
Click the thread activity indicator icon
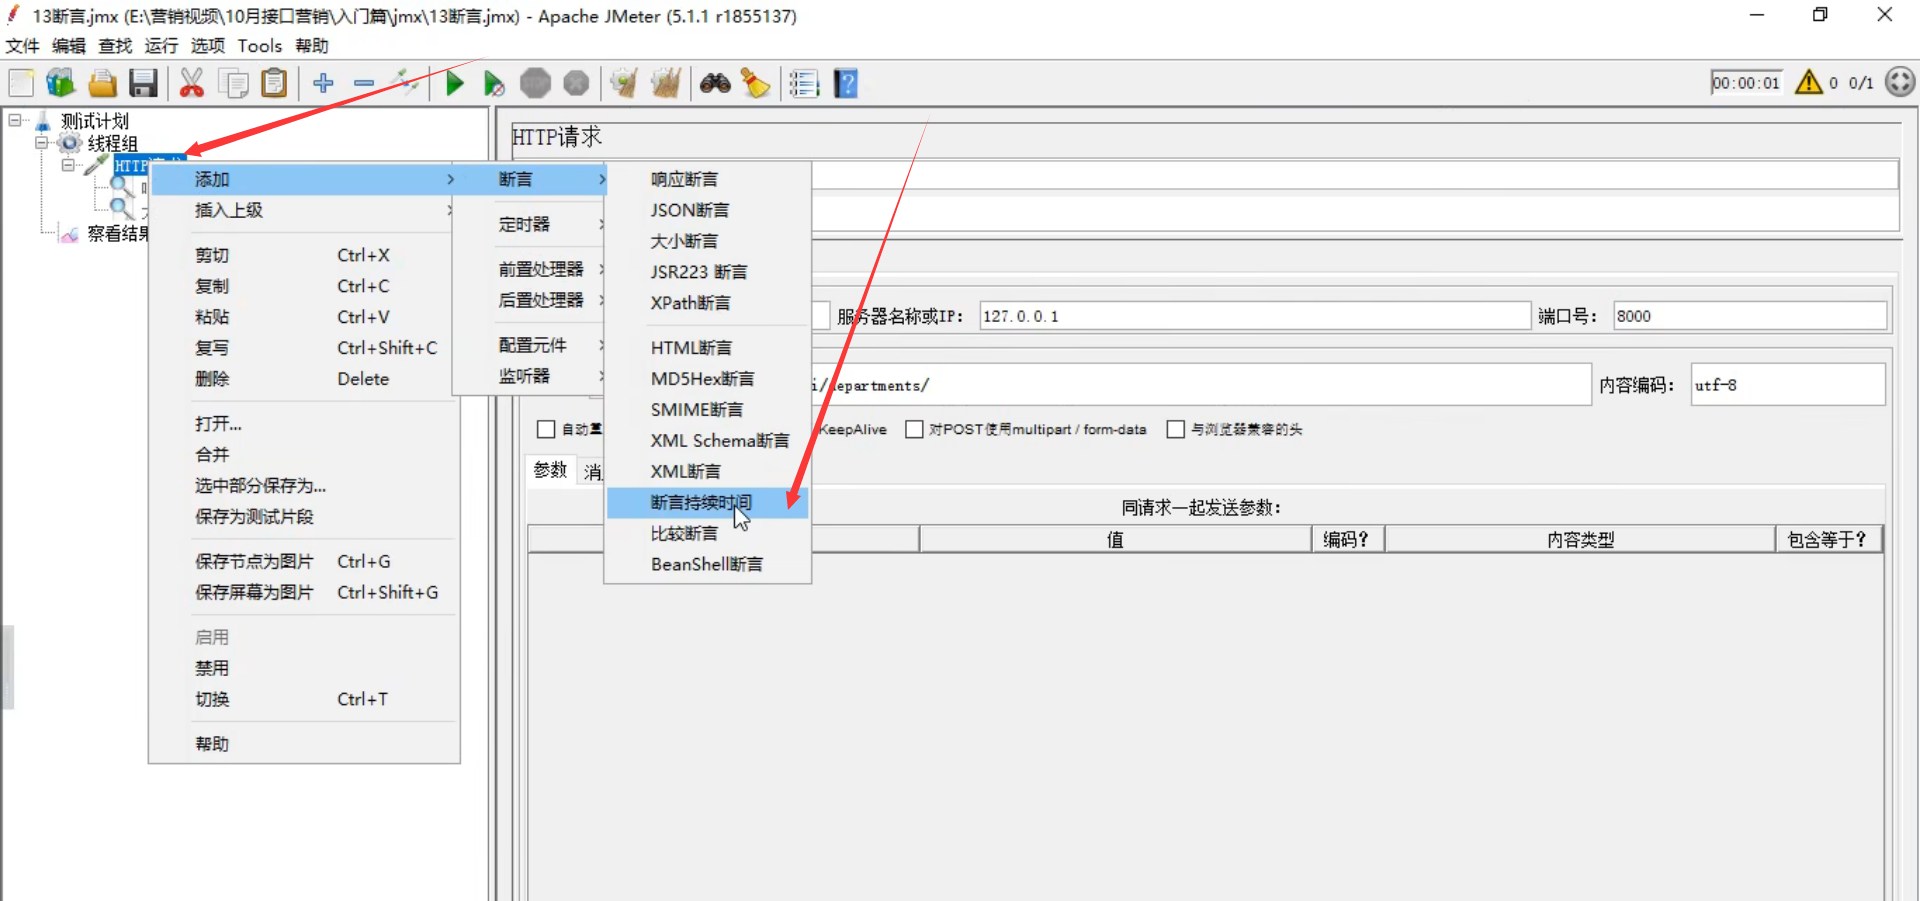click(x=1900, y=82)
